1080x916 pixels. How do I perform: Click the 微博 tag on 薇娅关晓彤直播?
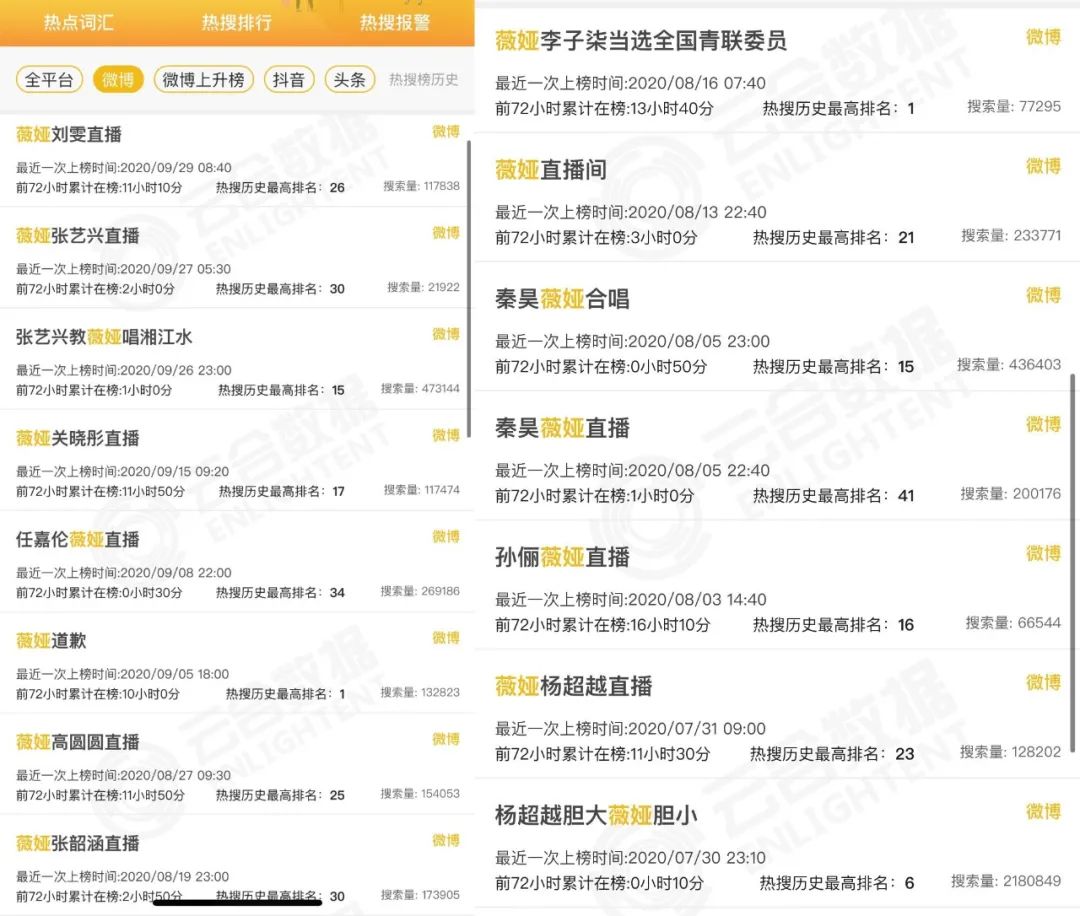click(x=446, y=435)
